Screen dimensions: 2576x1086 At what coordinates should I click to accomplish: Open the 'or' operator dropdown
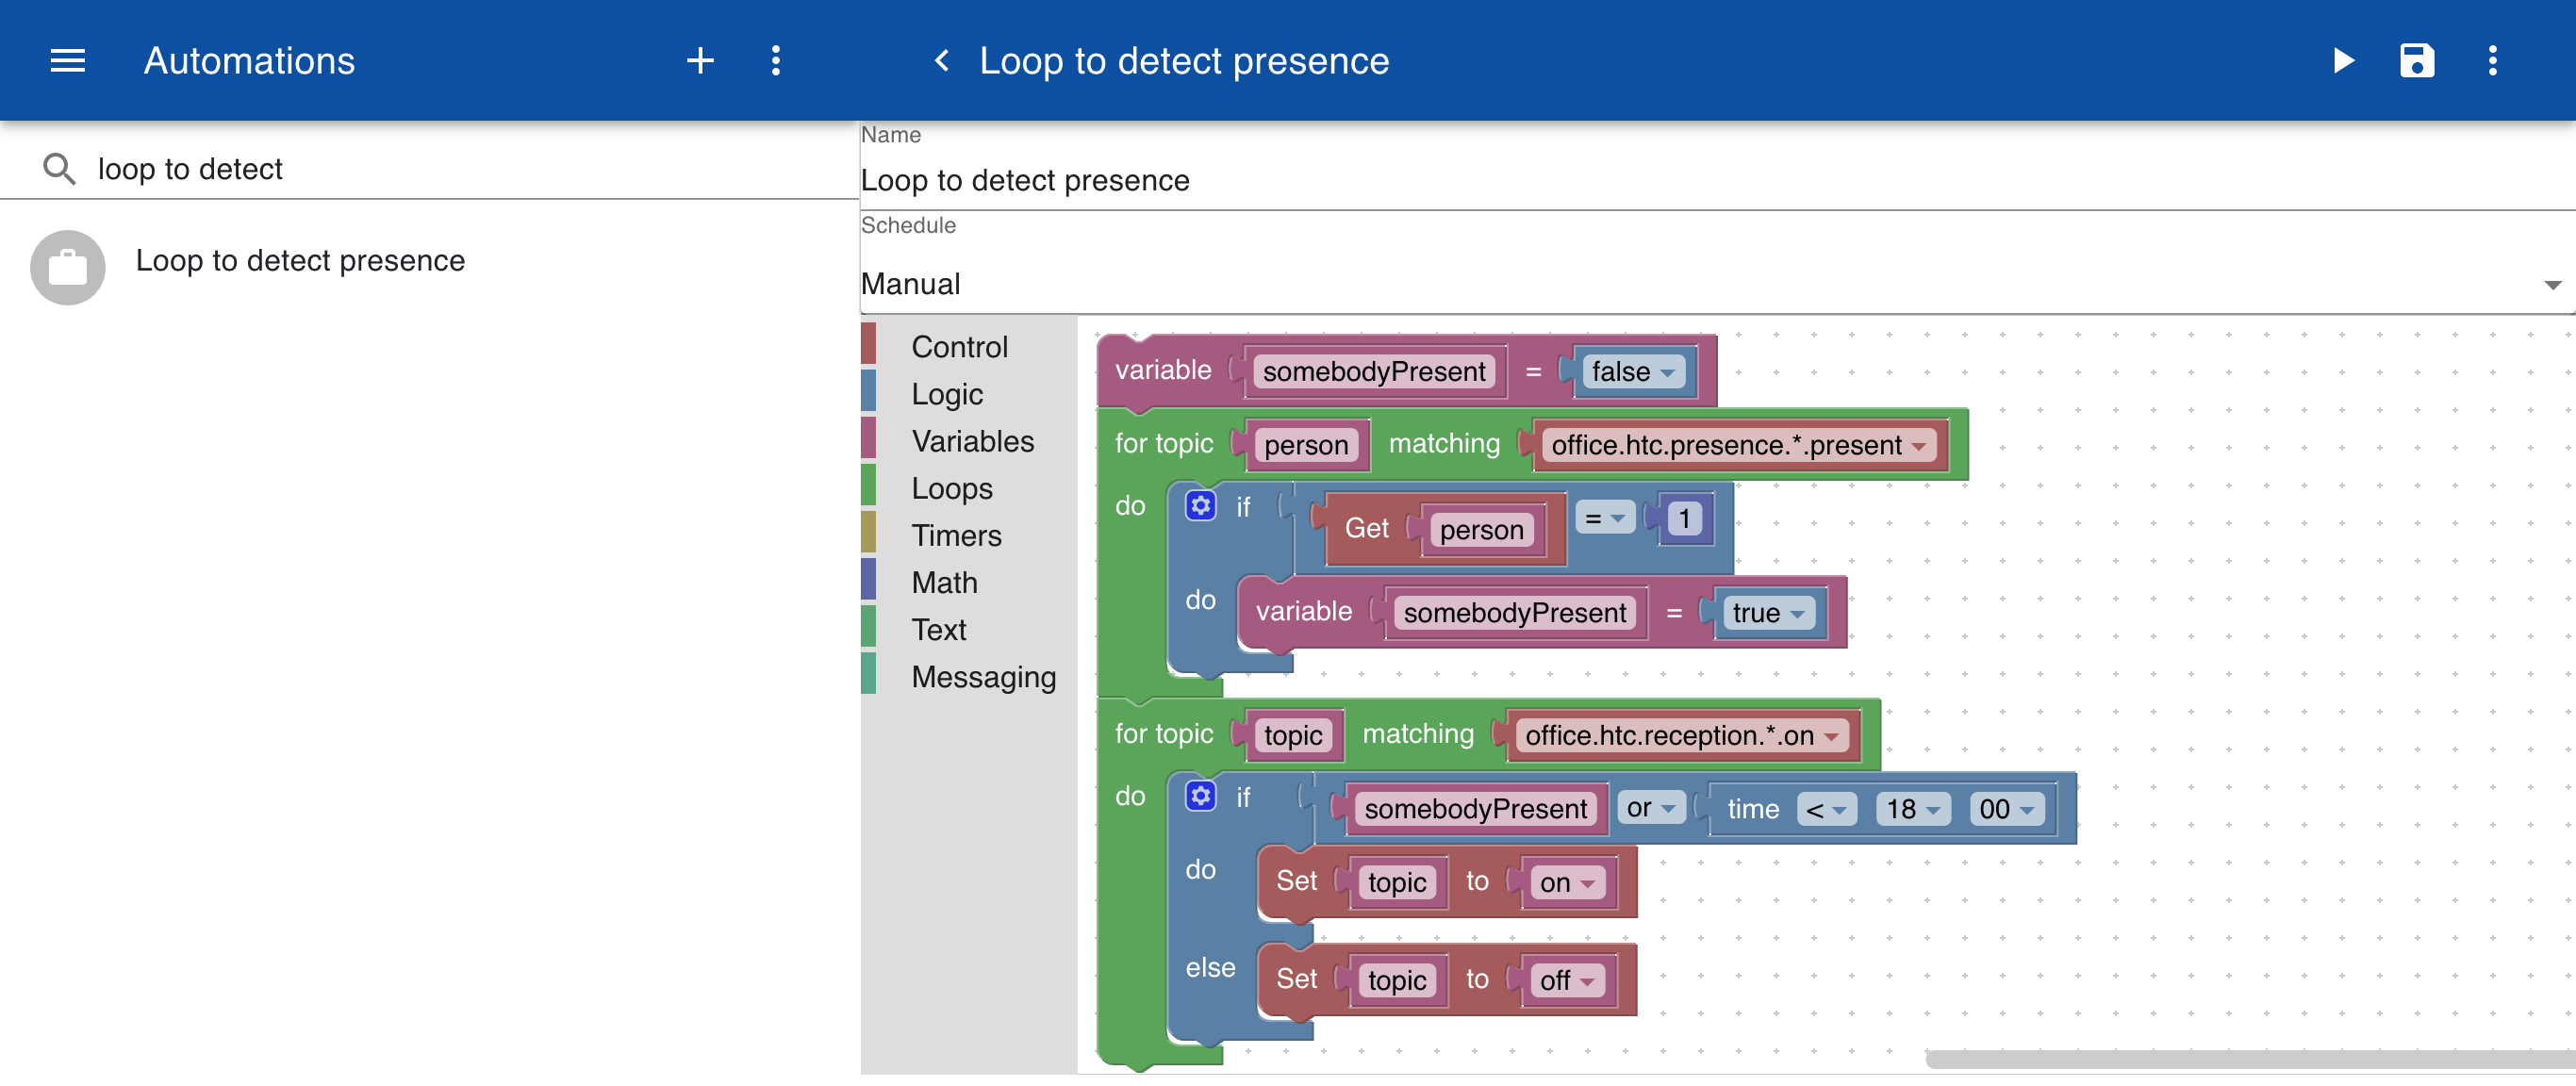[x=1651, y=808]
